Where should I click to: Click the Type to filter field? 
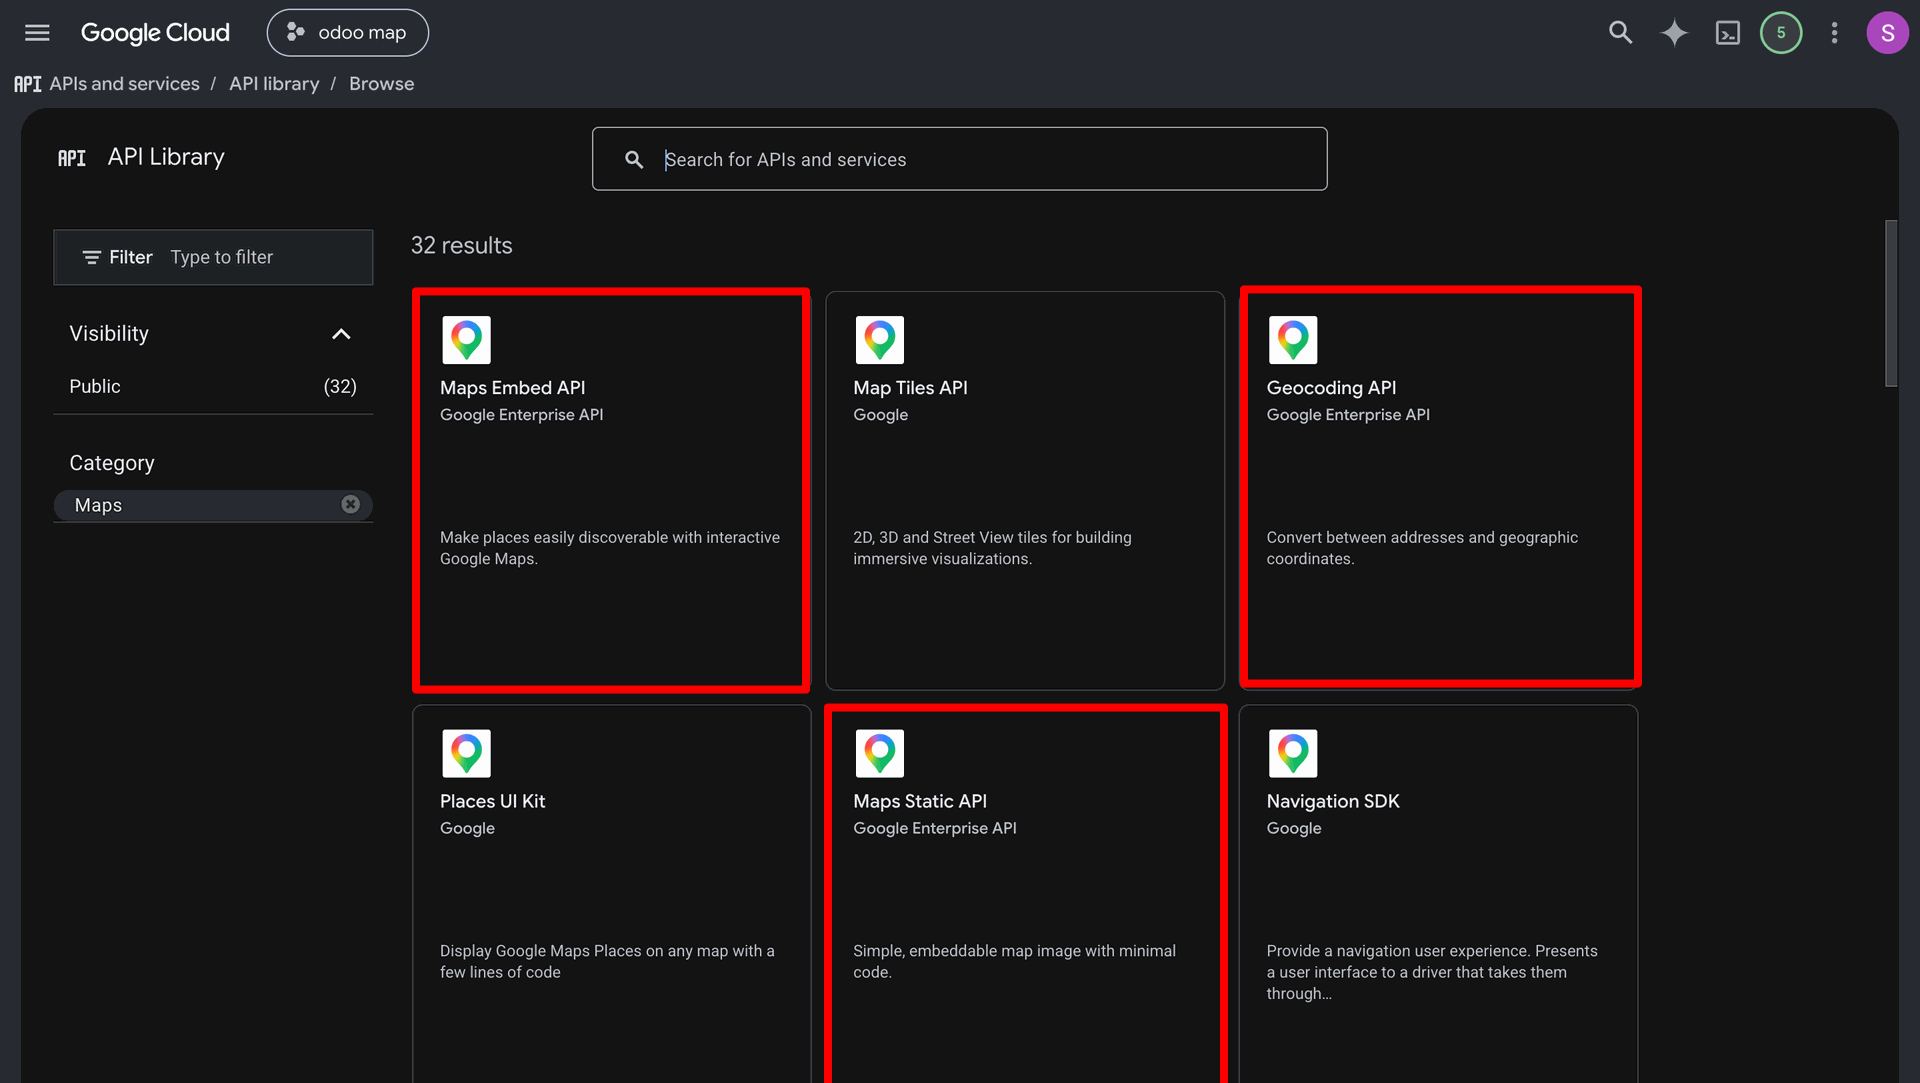[221, 258]
